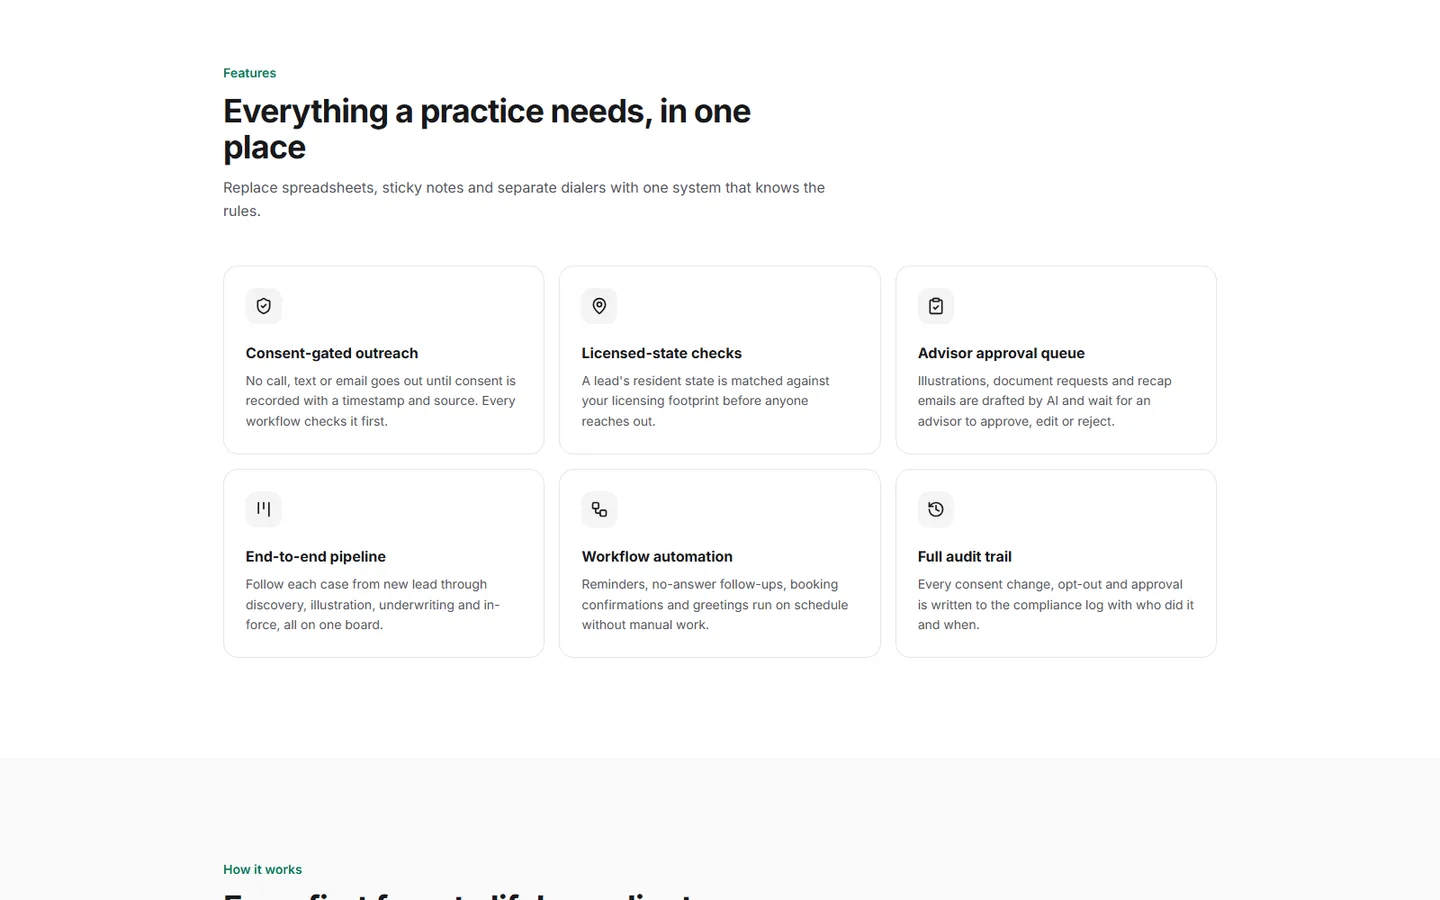Click the 'Everything a practice needs' headline
Image resolution: width=1440 pixels, height=900 pixels.
pos(487,129)
